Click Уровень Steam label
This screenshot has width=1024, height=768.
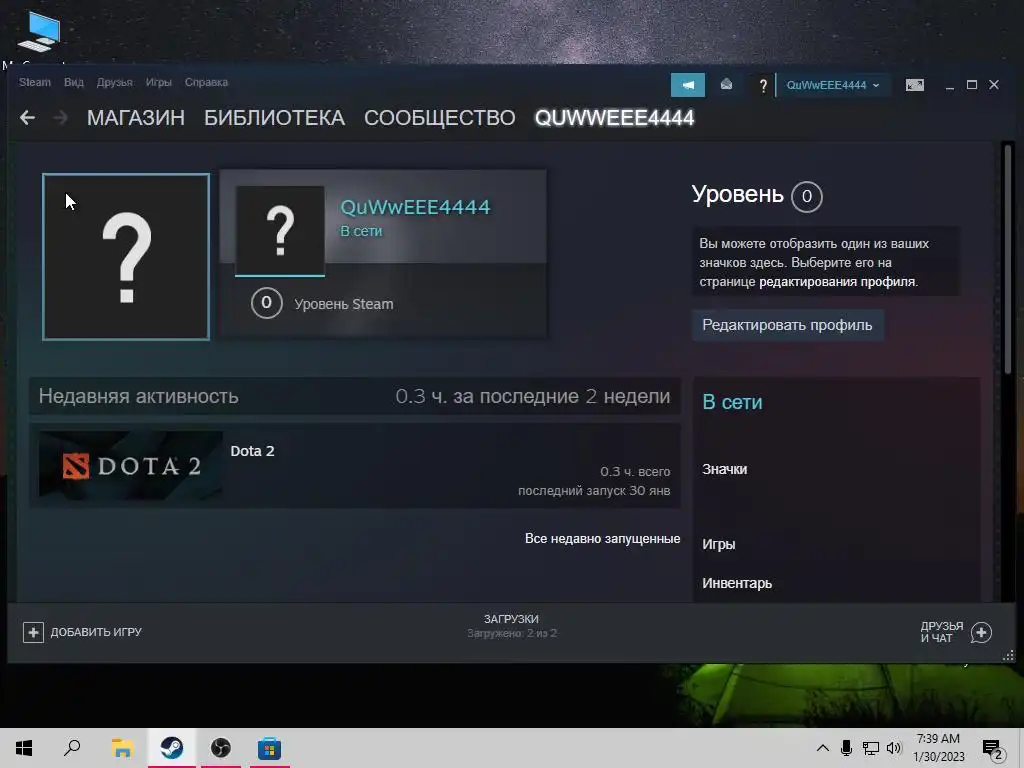pyautogui.click(x=344, y=304)
